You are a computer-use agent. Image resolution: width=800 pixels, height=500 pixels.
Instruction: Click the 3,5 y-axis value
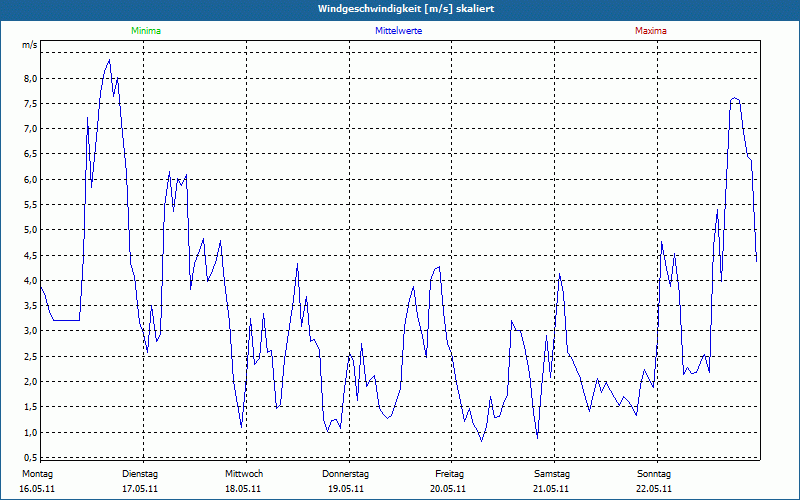point(31,306)
